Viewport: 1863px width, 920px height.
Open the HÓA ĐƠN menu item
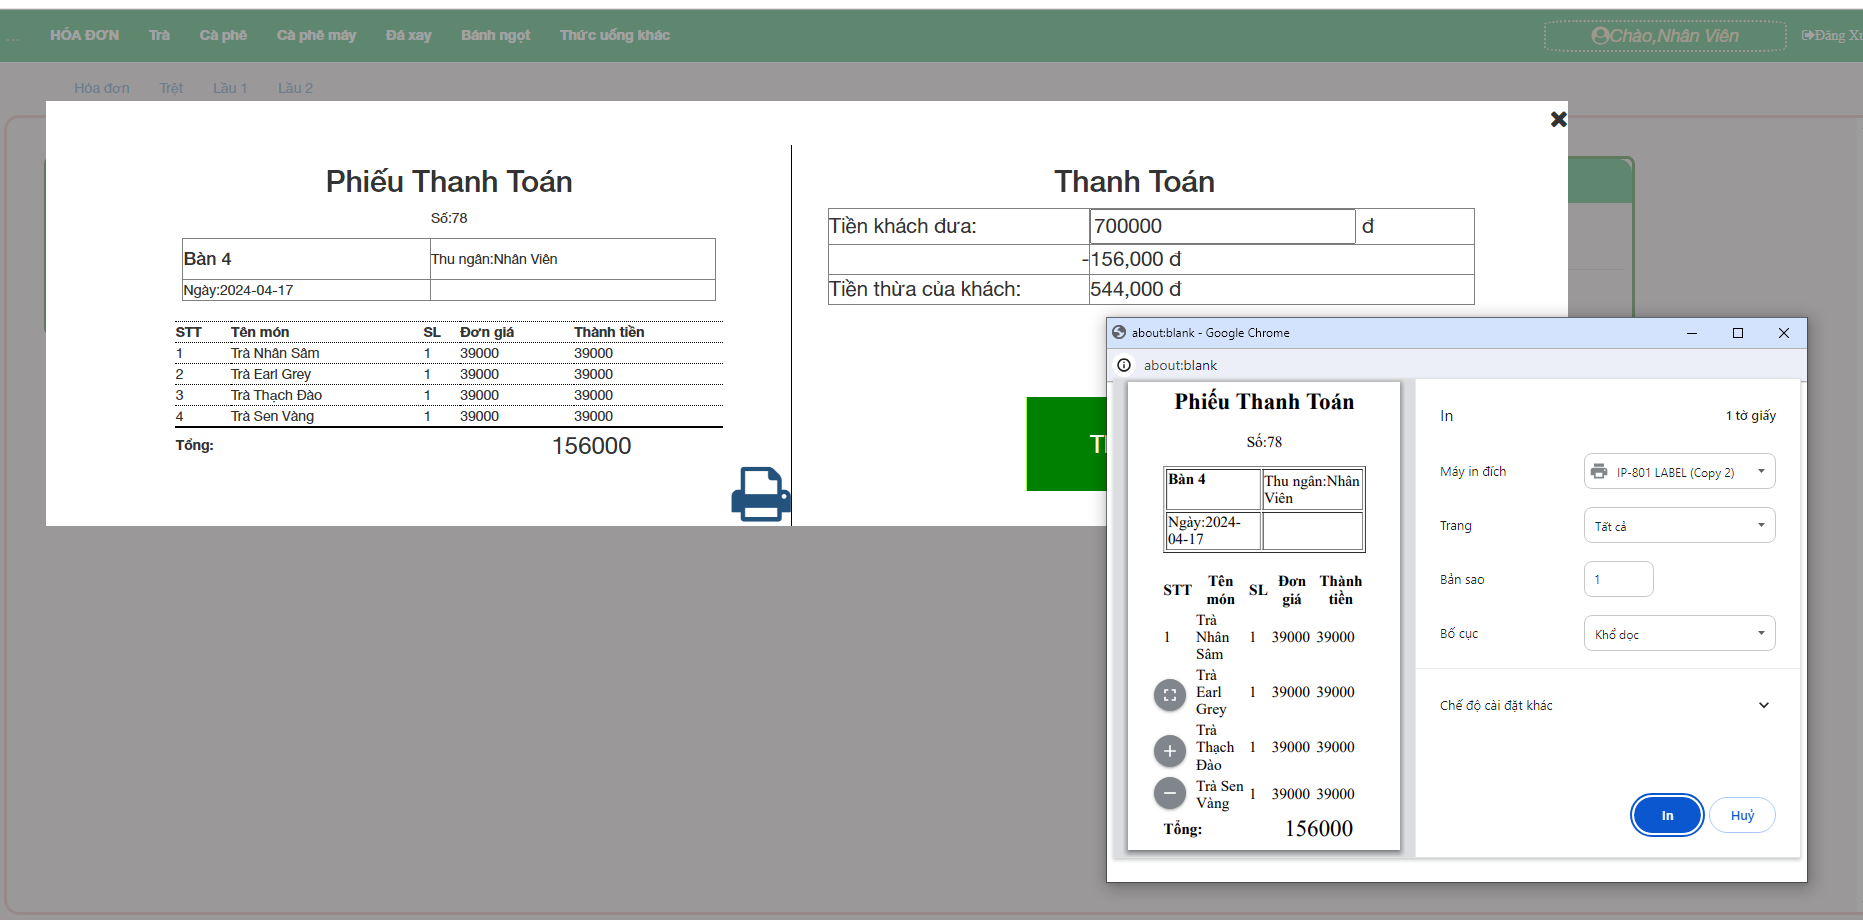click(x=85, y=35)
